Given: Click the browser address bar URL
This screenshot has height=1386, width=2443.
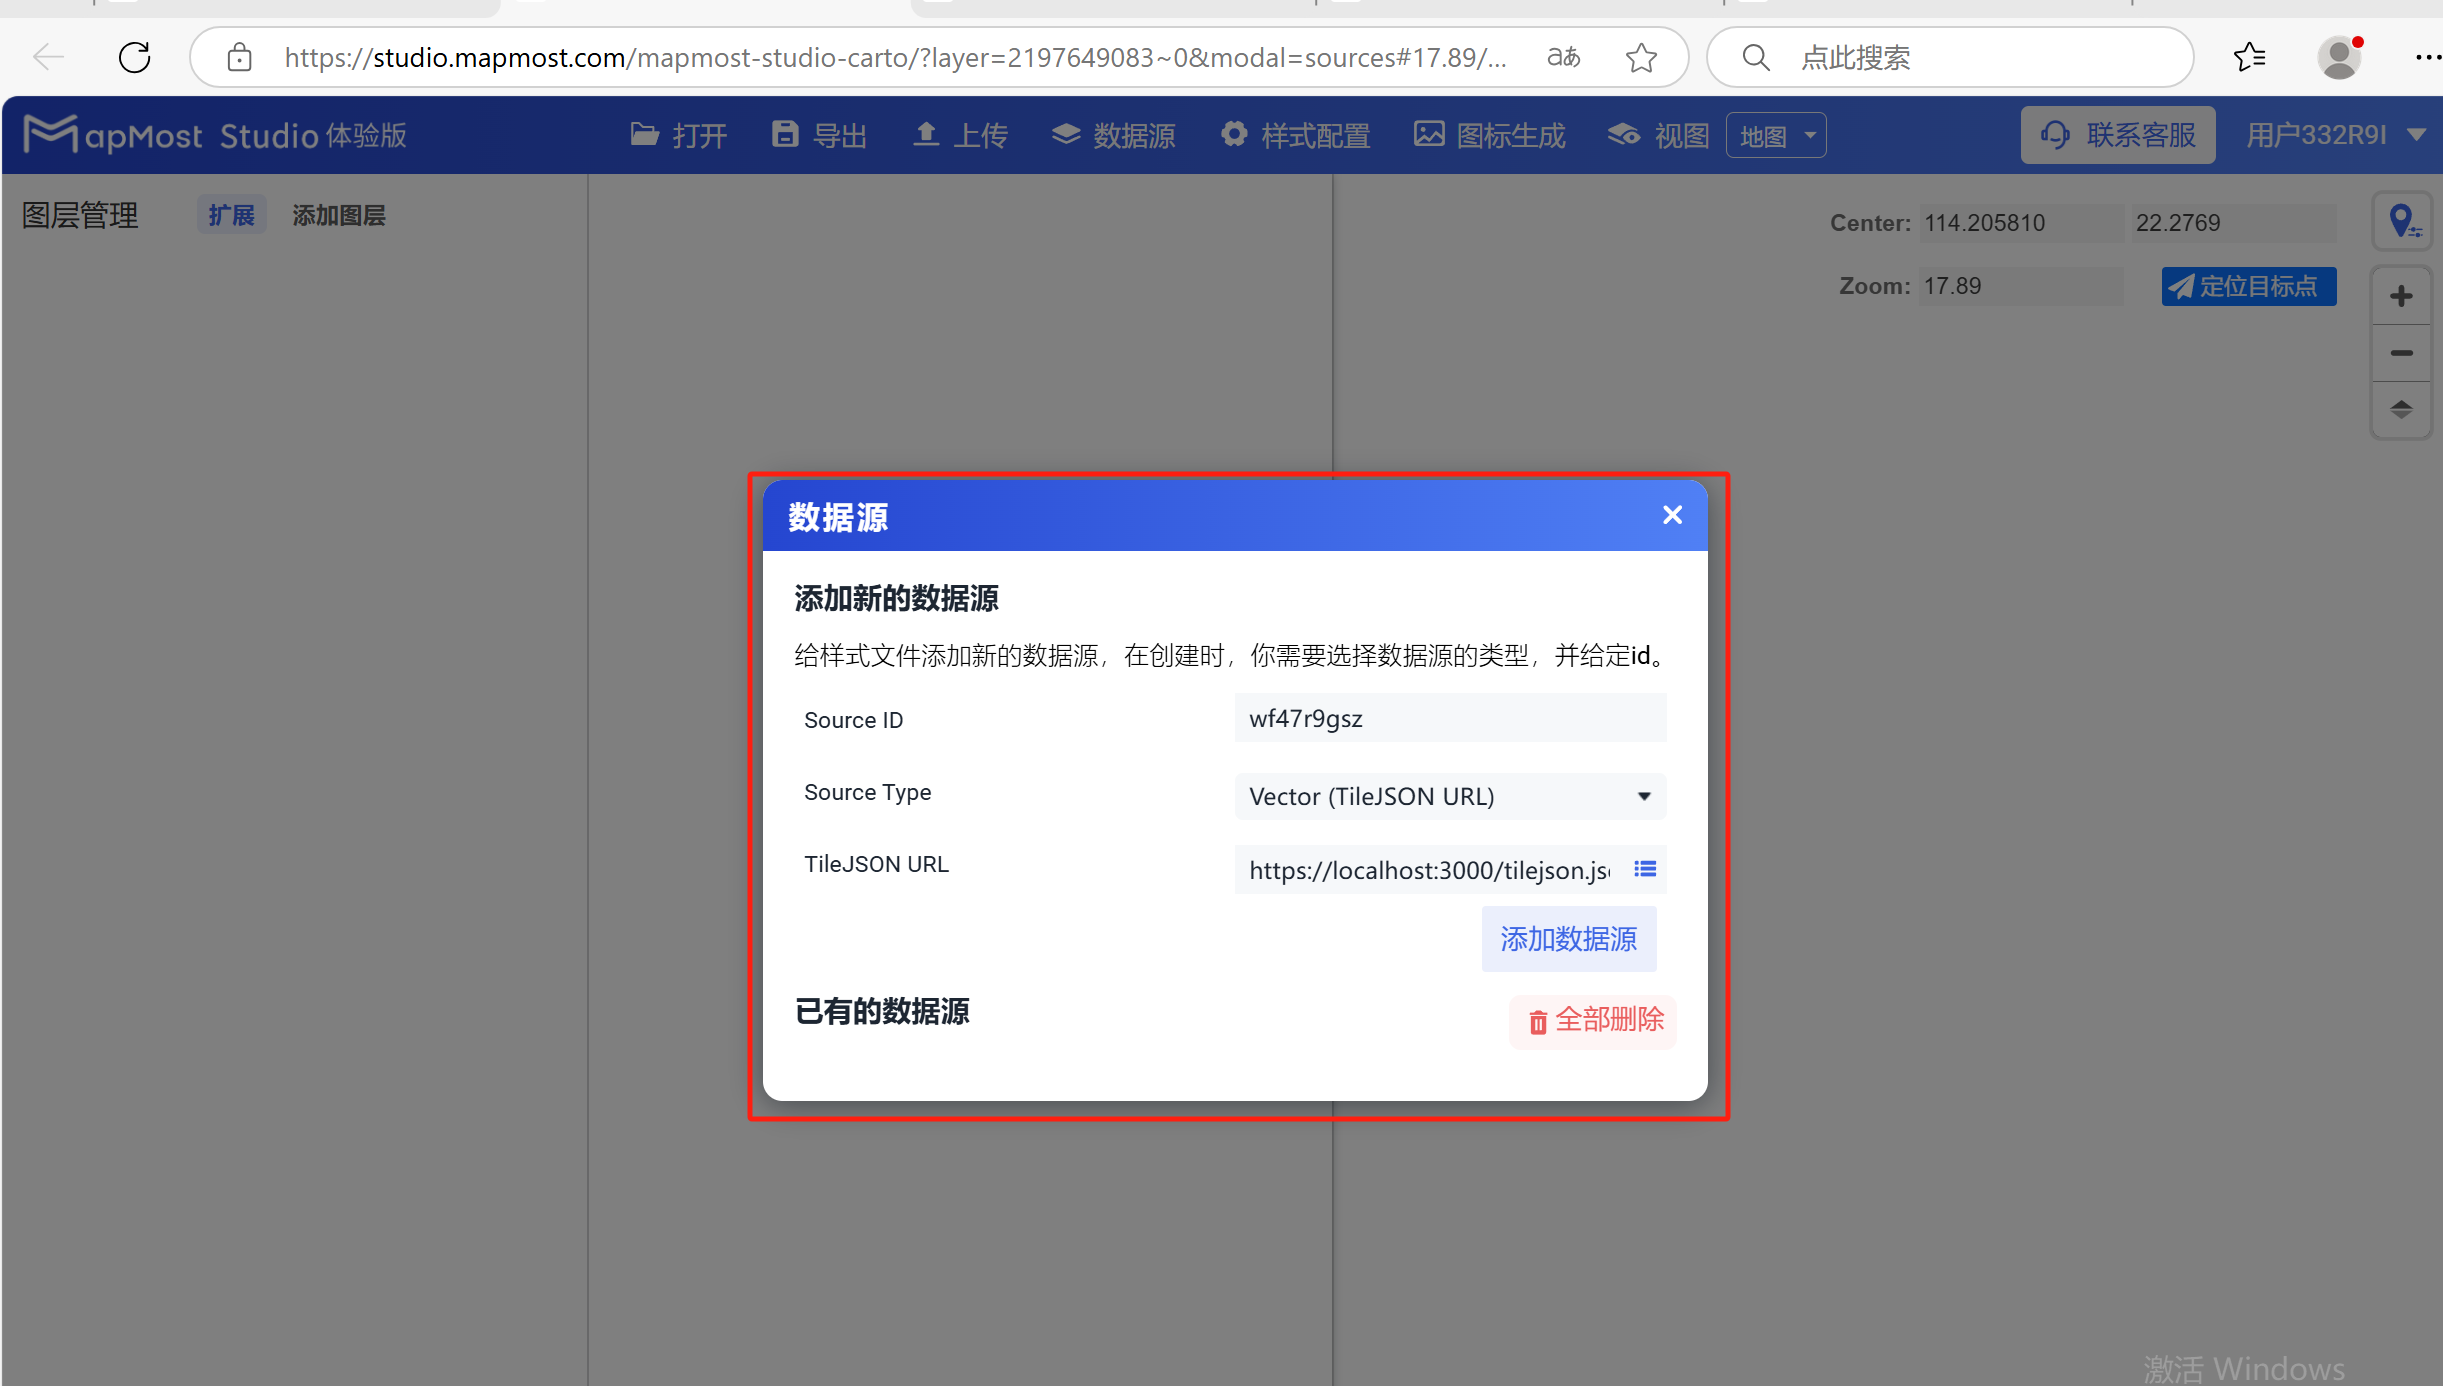Looking at the screenshot, I should pos(895,57).
